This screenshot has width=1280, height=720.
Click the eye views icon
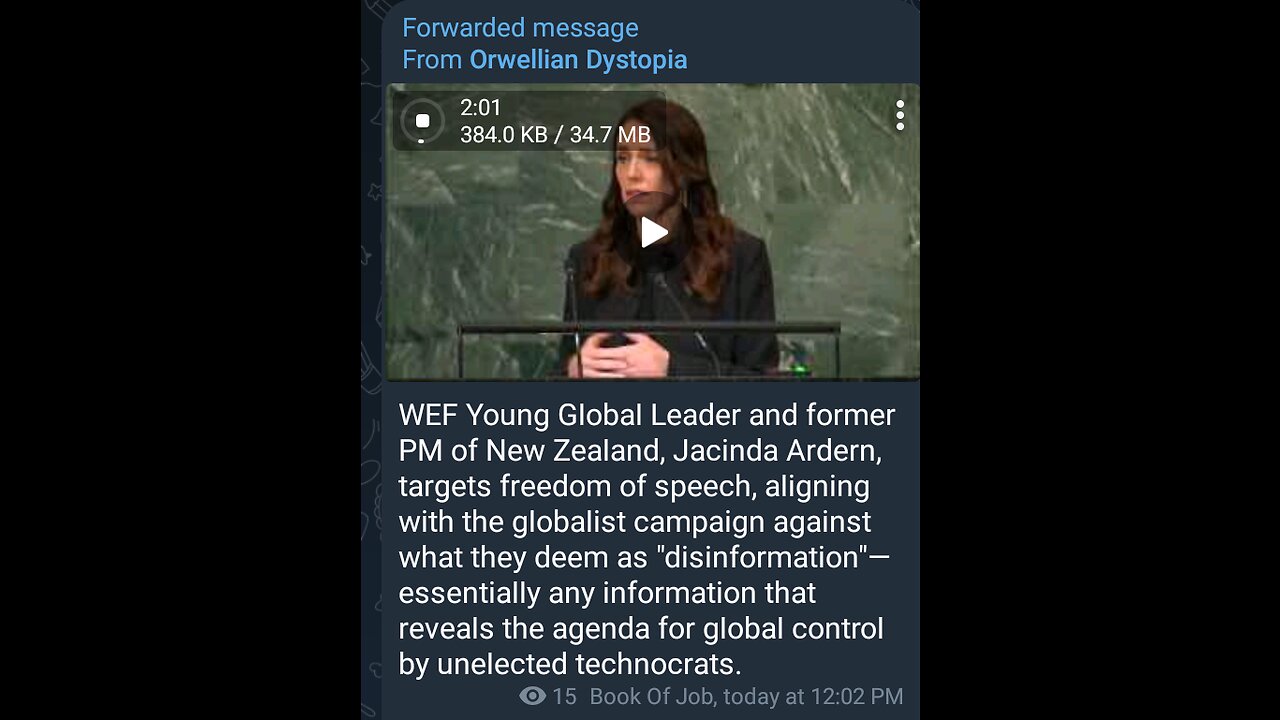coord(533,696)
